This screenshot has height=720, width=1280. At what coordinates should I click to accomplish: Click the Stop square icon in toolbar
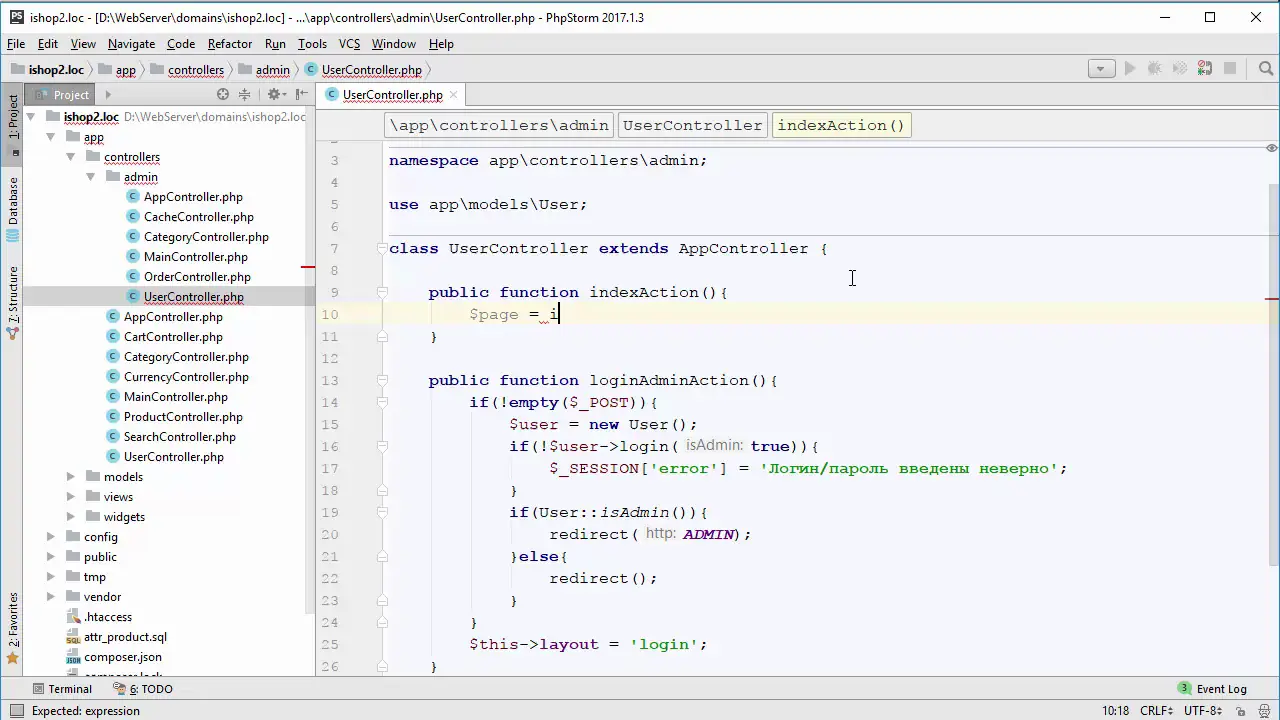coord(1230,69)
